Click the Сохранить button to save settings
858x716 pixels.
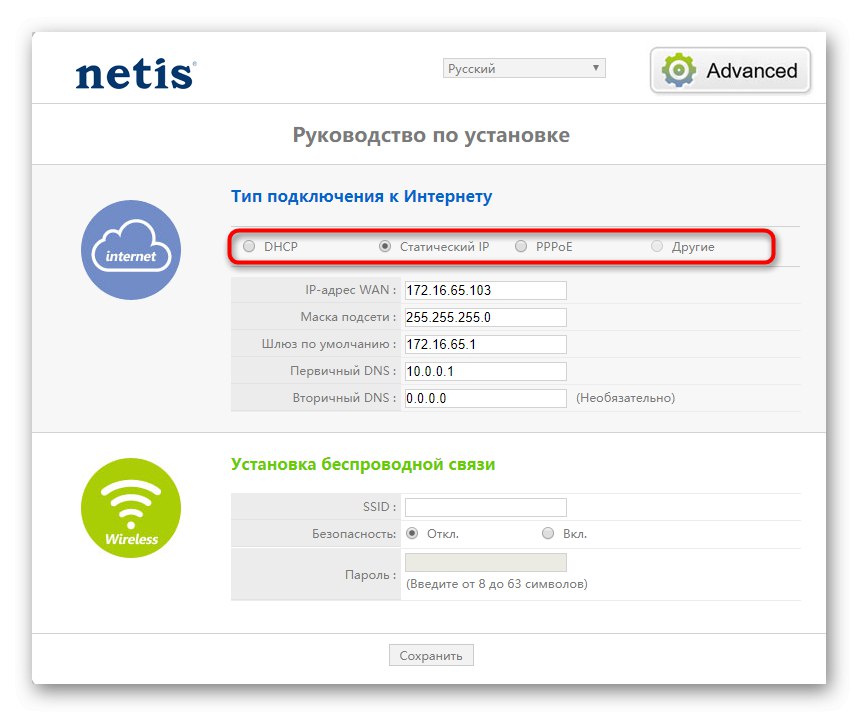tap(431, 655)
